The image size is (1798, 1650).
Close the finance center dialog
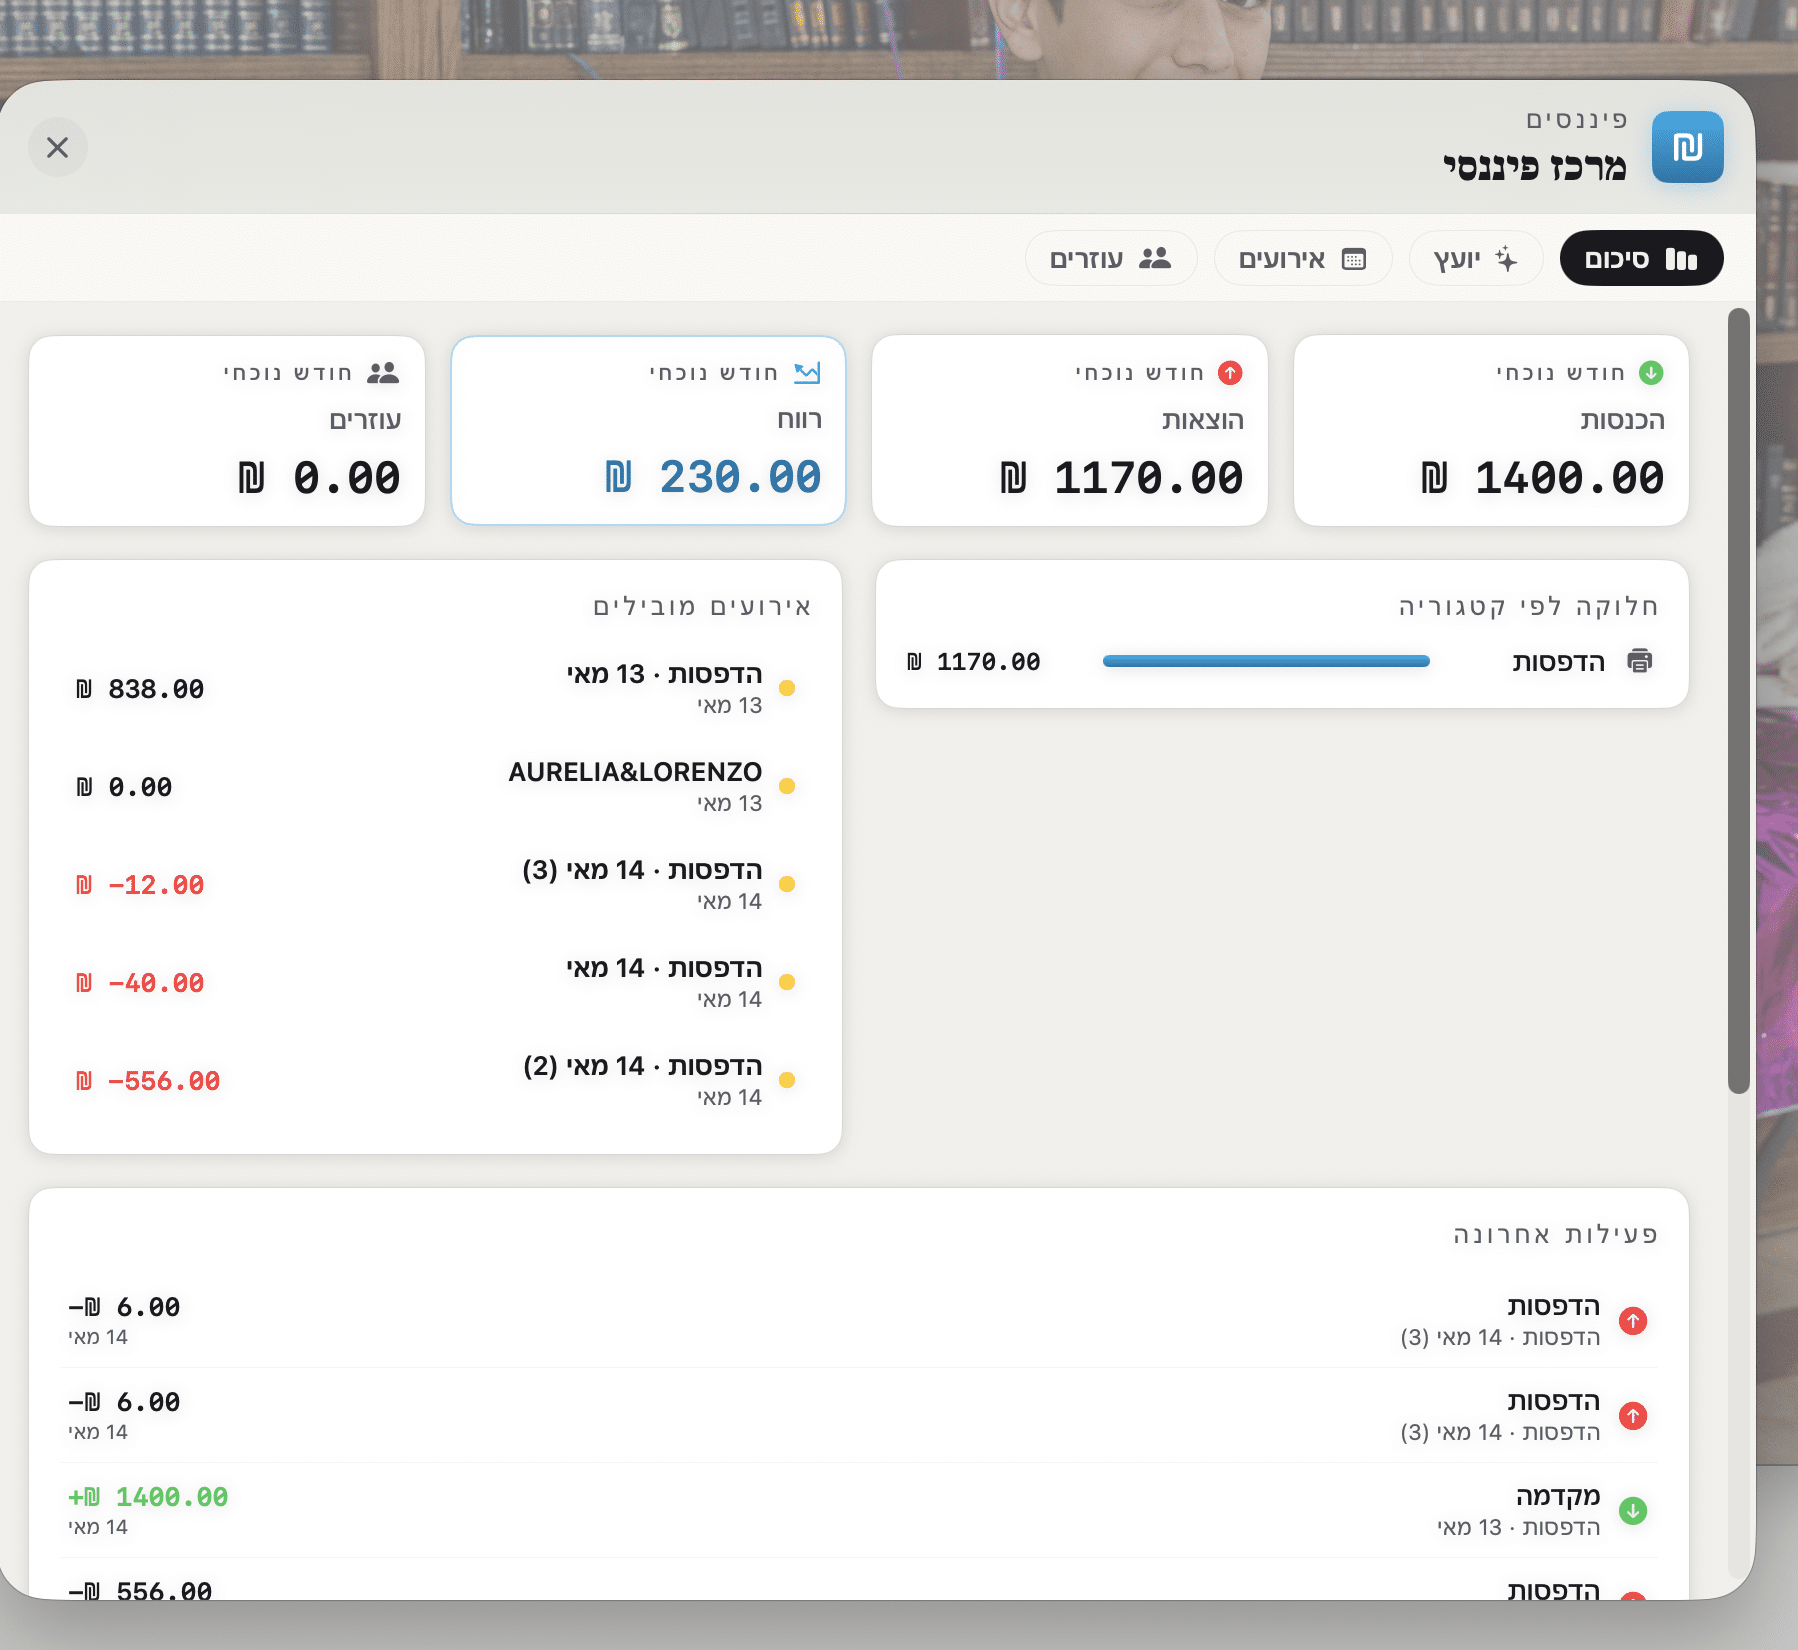(58, 148)
